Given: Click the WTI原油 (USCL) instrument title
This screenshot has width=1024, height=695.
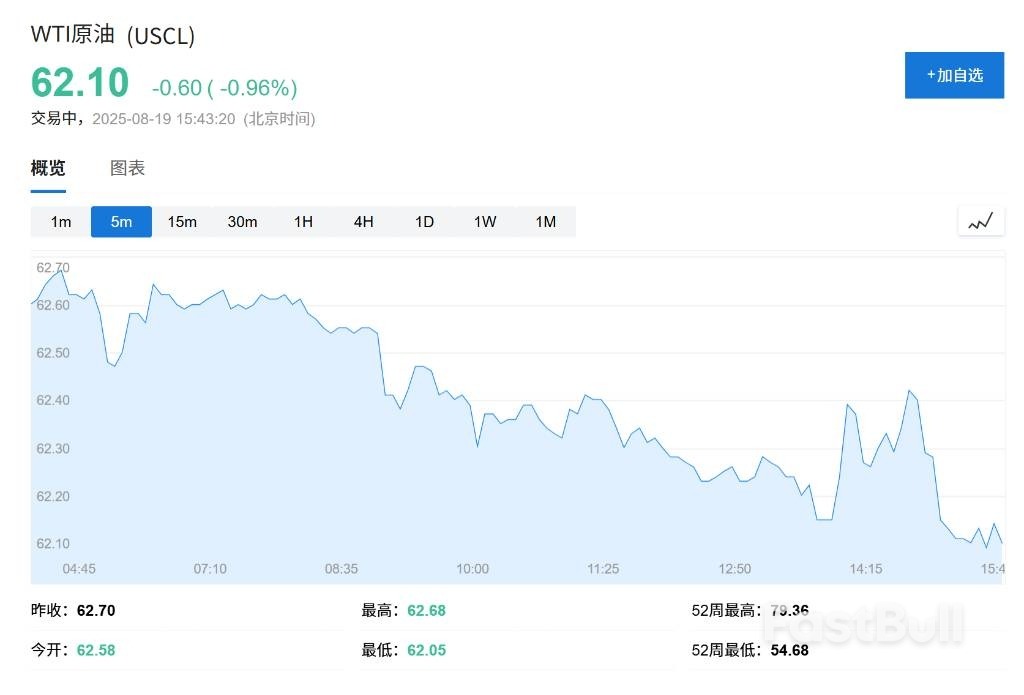Looking at the screenshot, I should point(110,34).
